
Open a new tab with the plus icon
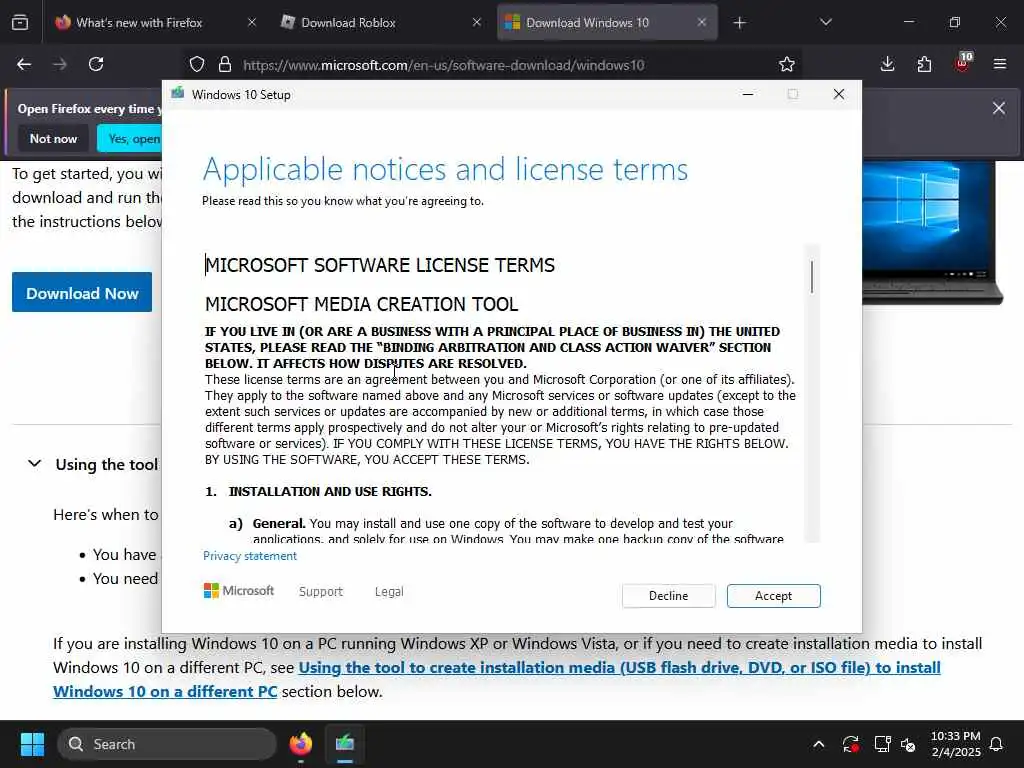739,23
